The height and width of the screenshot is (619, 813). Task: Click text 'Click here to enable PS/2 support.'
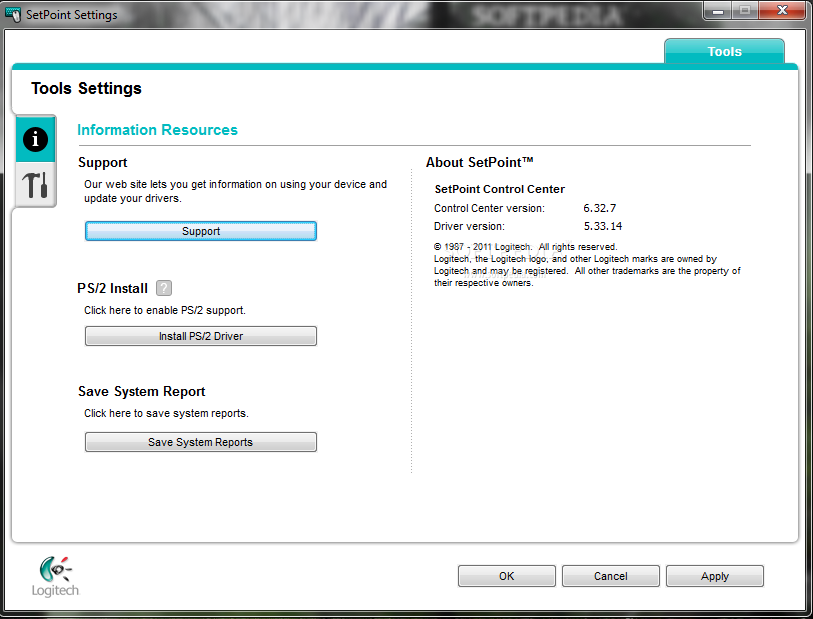coord(165,311)
